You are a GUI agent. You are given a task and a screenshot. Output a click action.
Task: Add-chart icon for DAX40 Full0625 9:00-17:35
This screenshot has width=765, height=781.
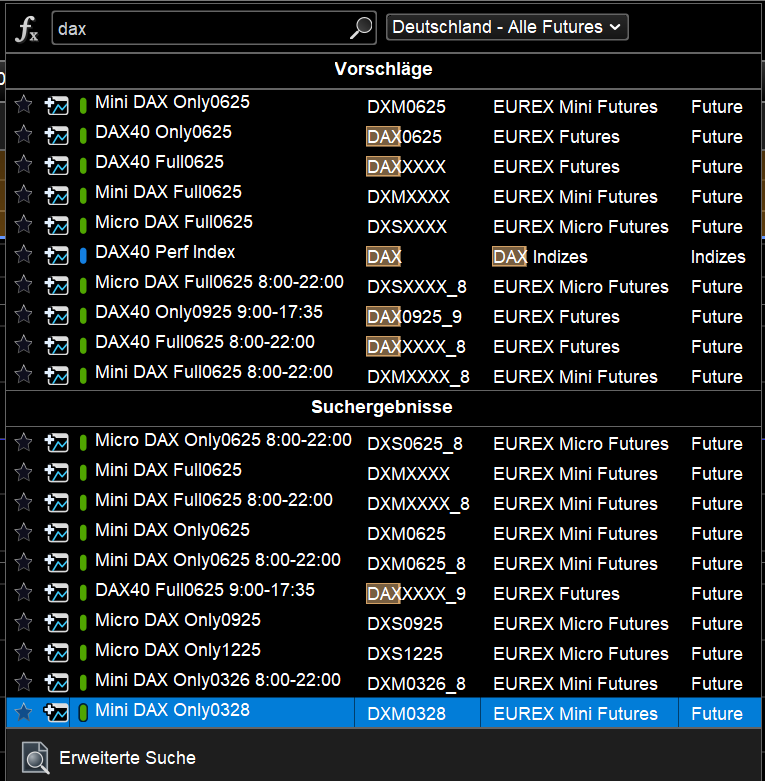coord(57,592)
